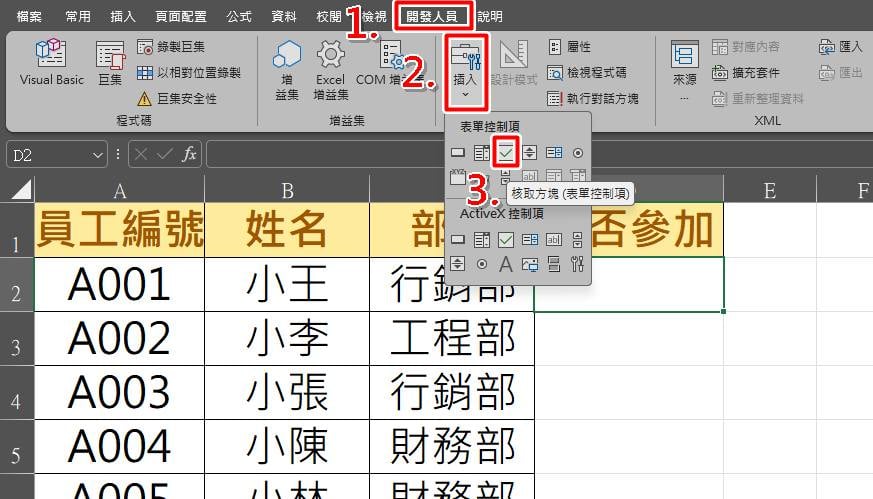Click the select-all corner triangle
This screenshot has height=499, width=873.
pyautogui.click(x=21, y=189)
